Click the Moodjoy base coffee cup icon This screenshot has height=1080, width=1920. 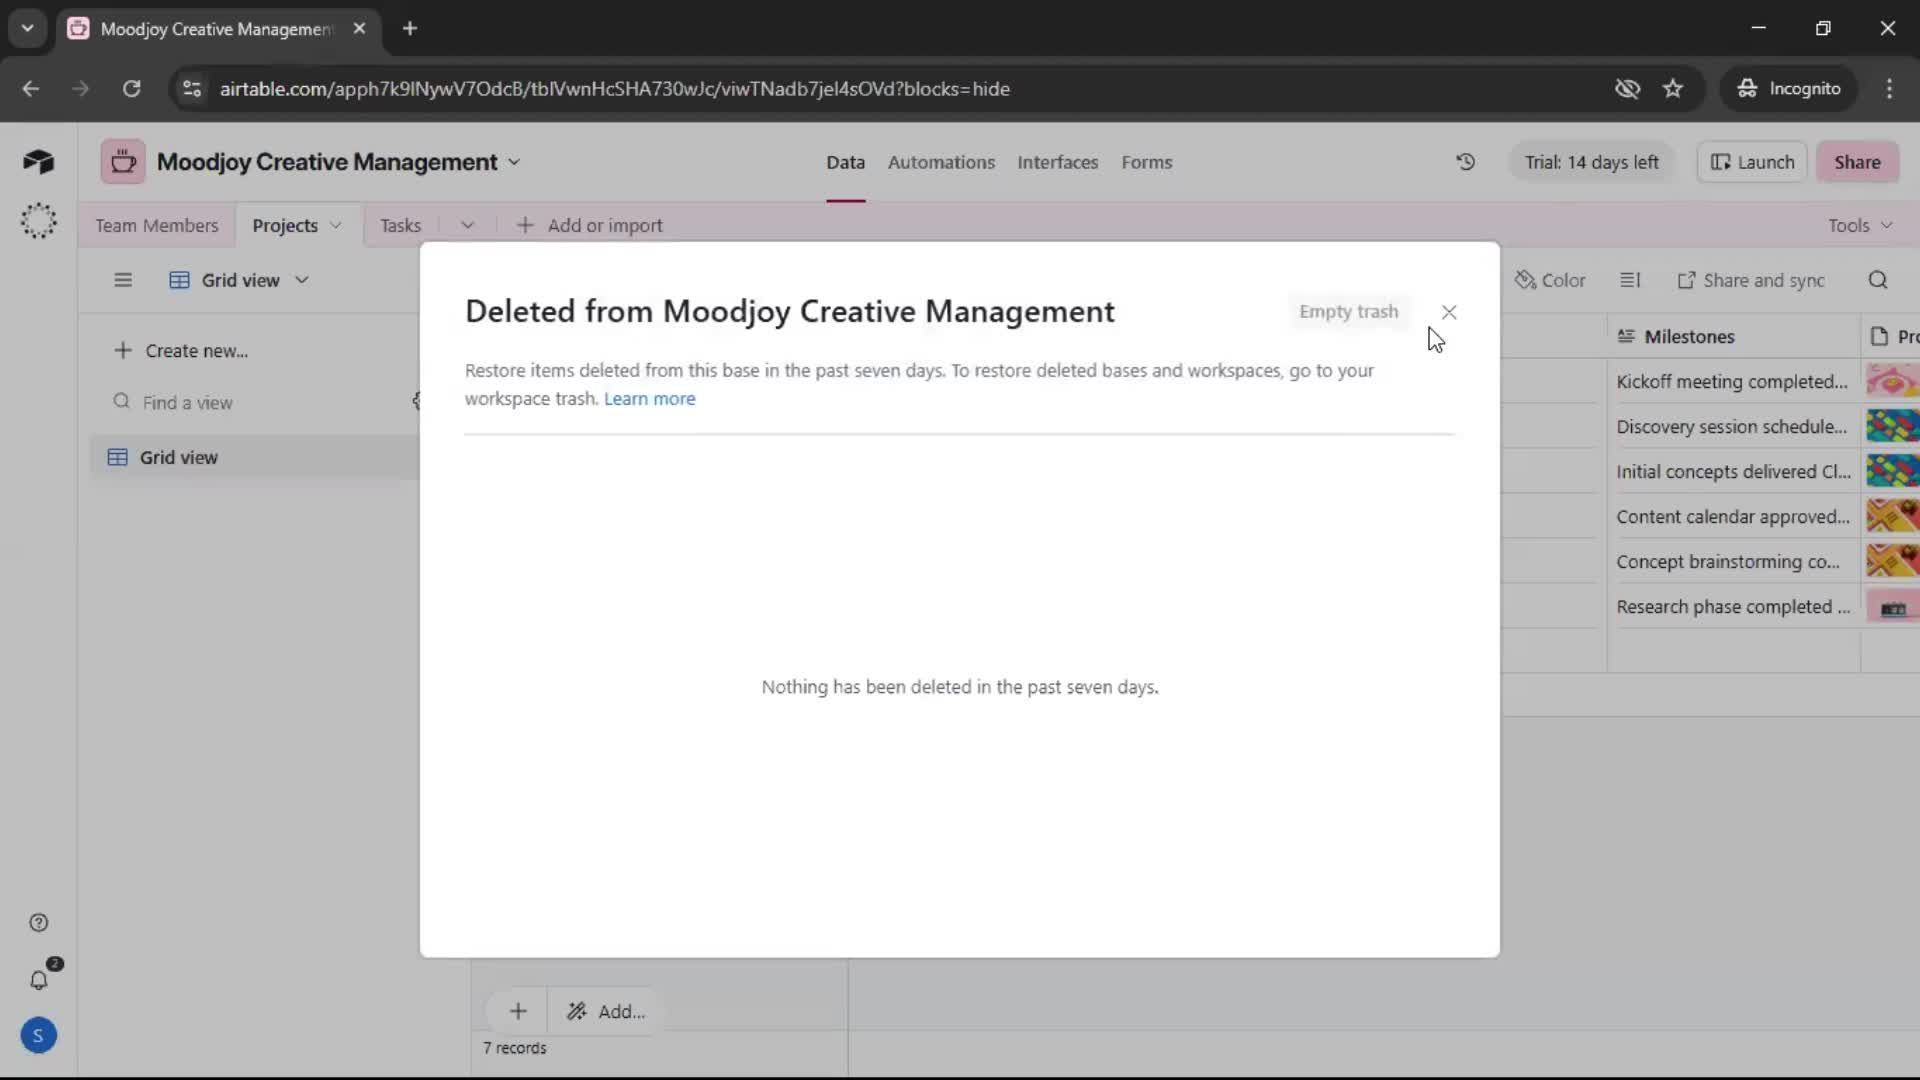point(123,162)
